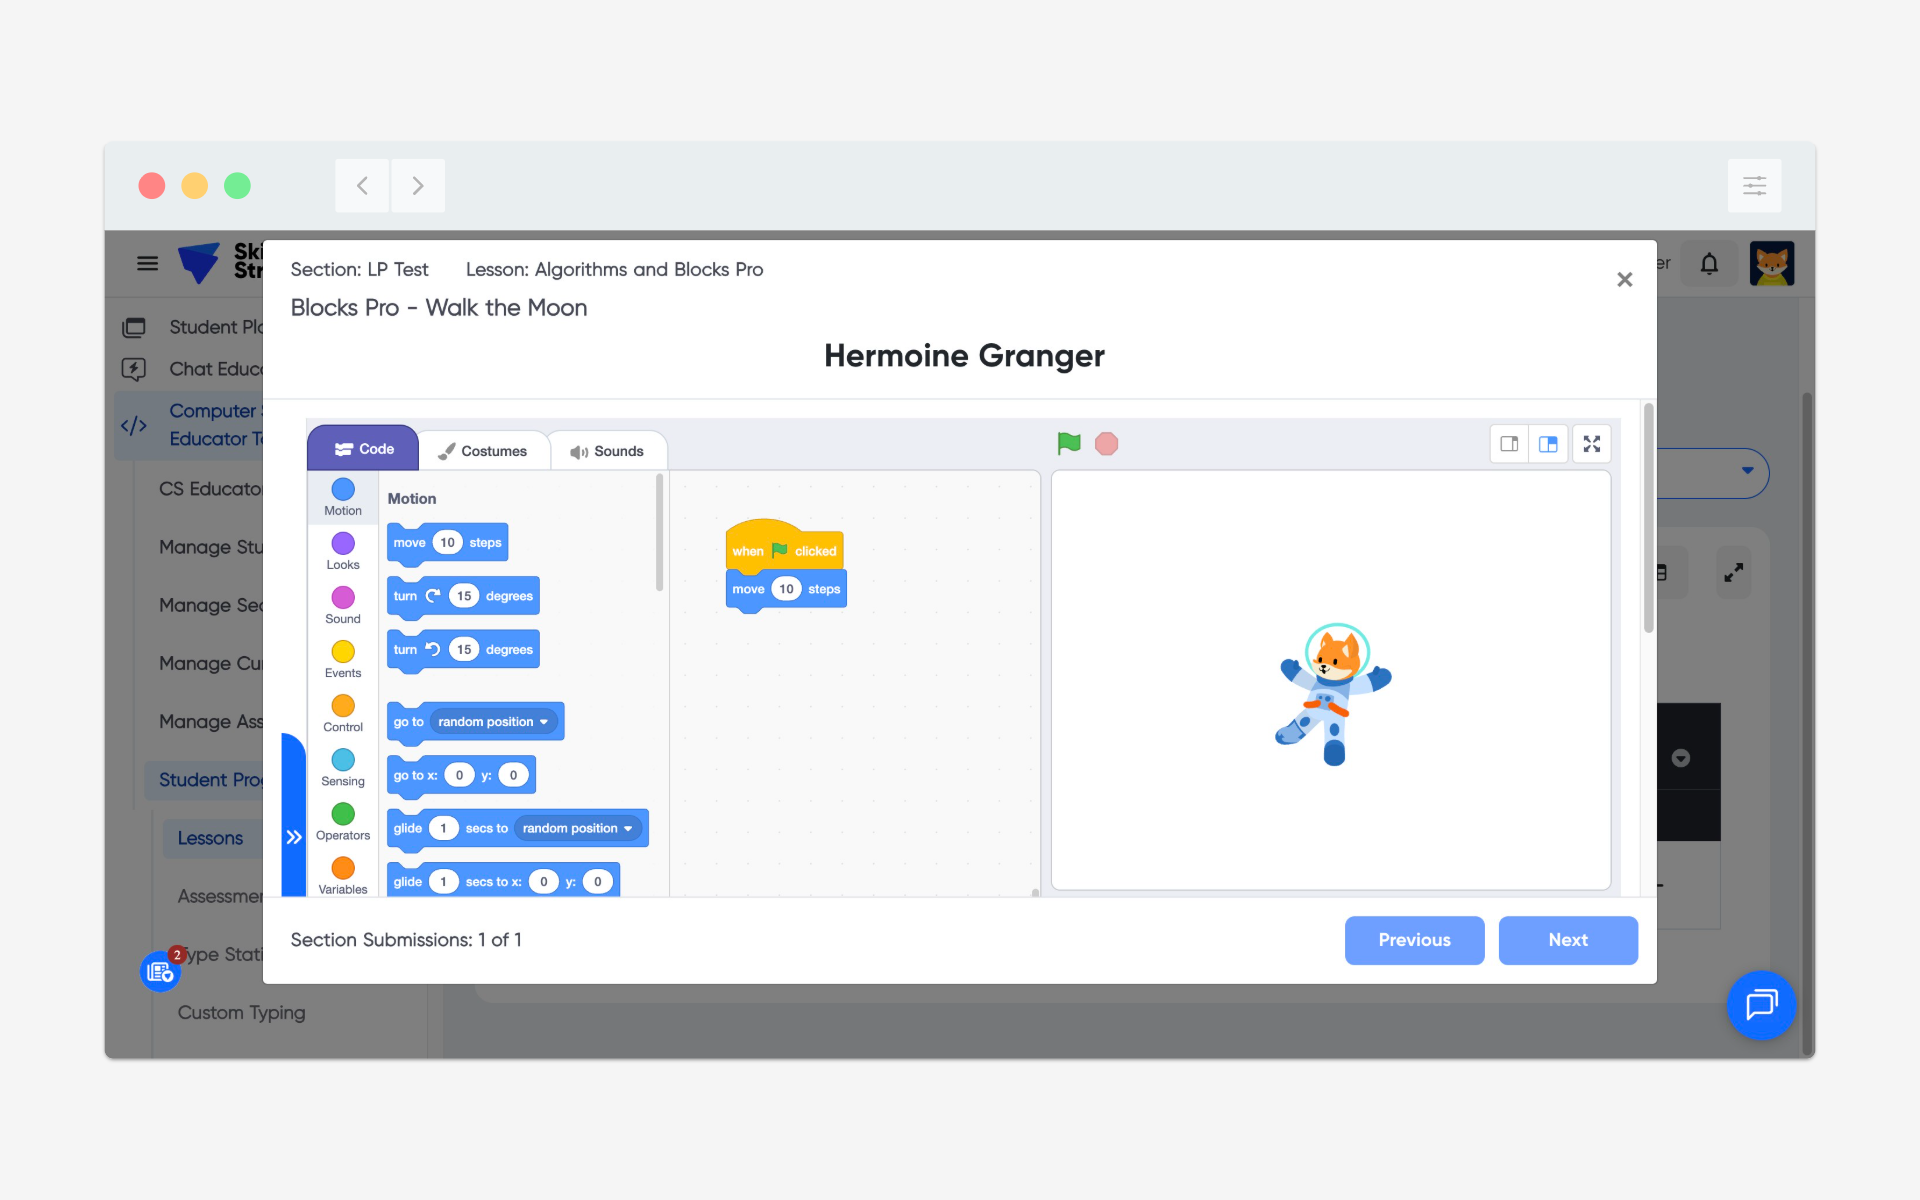Open the glide random position dropdown
This screenshot has height=1200, width=1920.
(578, 828)
